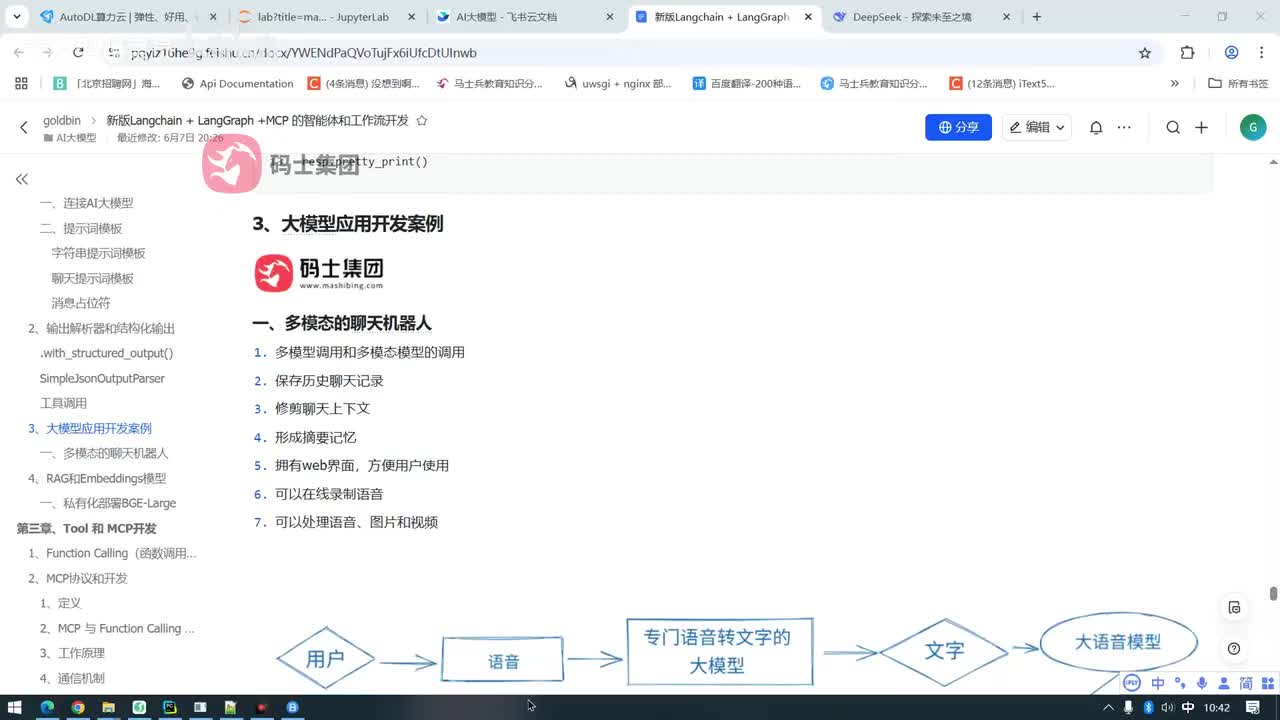Create new item with plus icon
Viewport: 1280px width, 720px height.
point(1202,127)
